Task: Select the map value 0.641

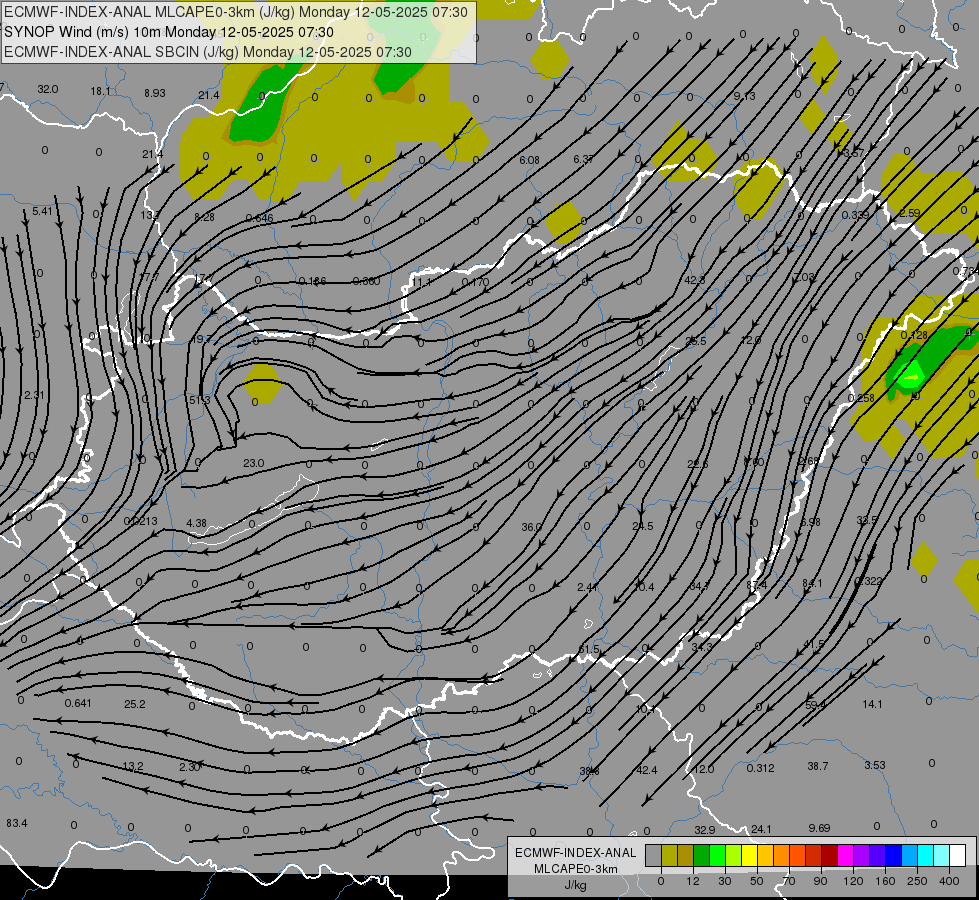Action: coord(78,703)
